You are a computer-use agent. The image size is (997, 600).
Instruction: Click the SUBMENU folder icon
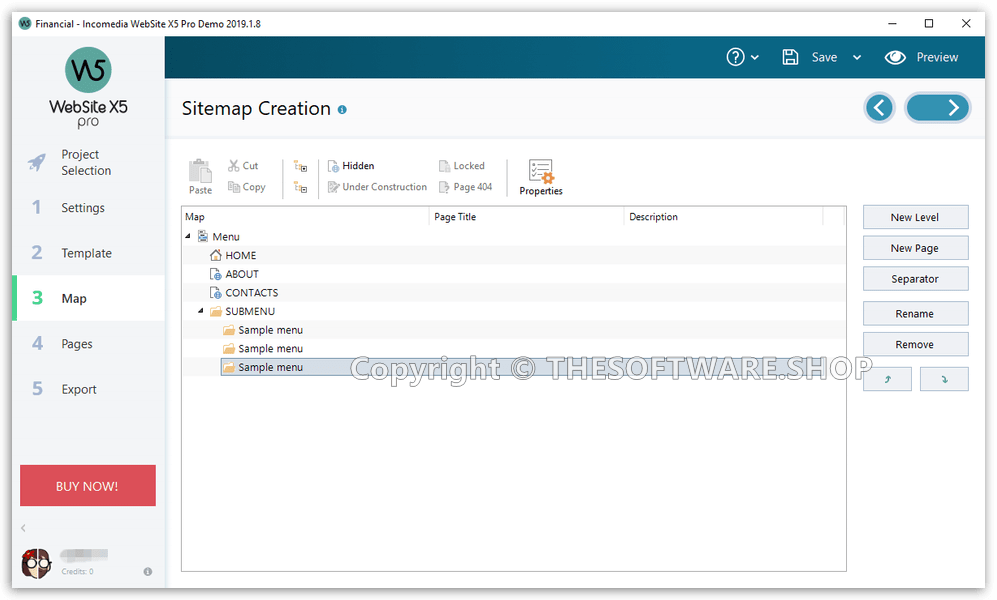click(x=216, y=311)
